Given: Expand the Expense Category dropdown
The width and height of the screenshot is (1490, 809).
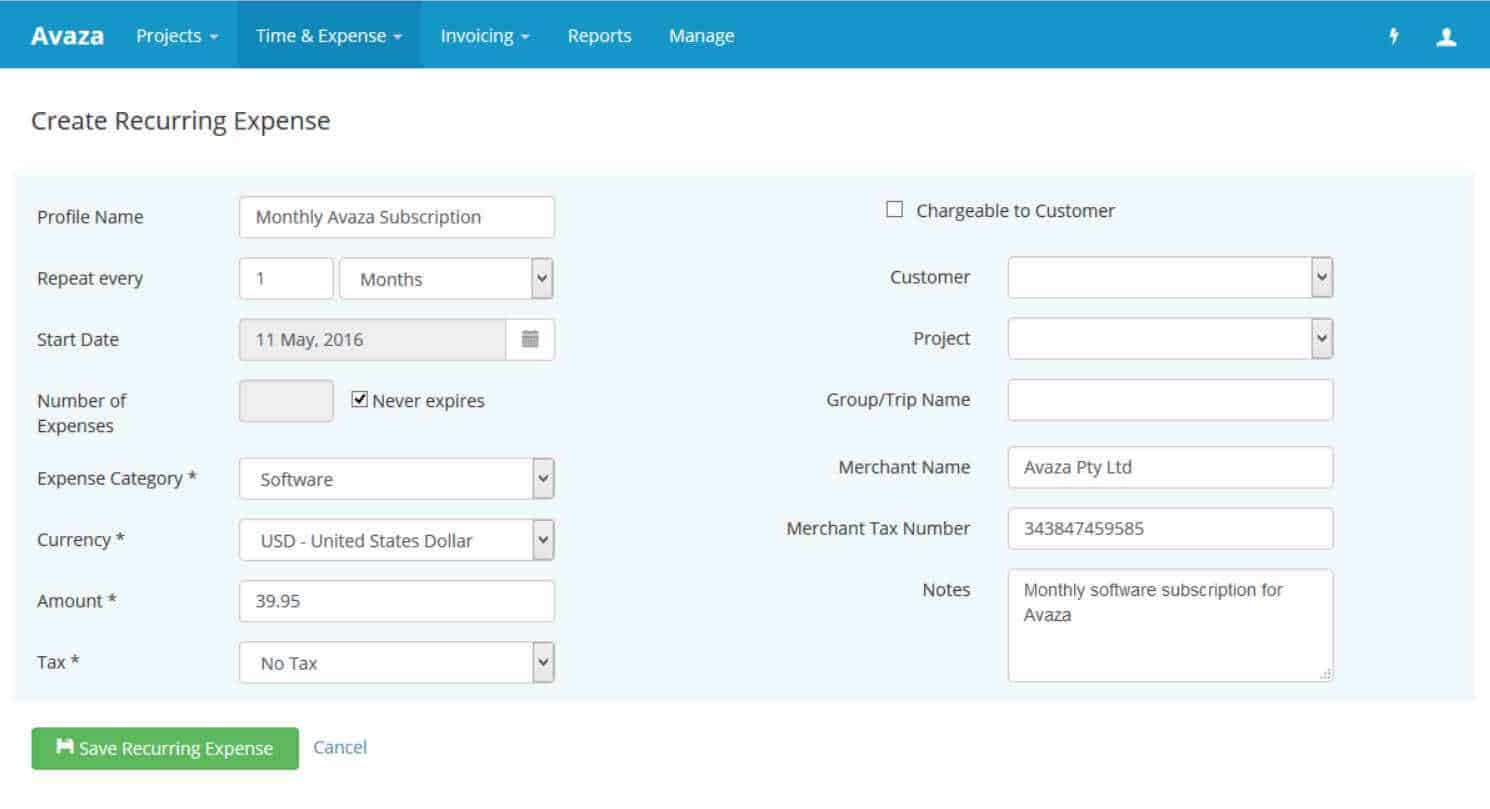Looking at the screenshot, I should pyautogui.click(x=396, y=479).
